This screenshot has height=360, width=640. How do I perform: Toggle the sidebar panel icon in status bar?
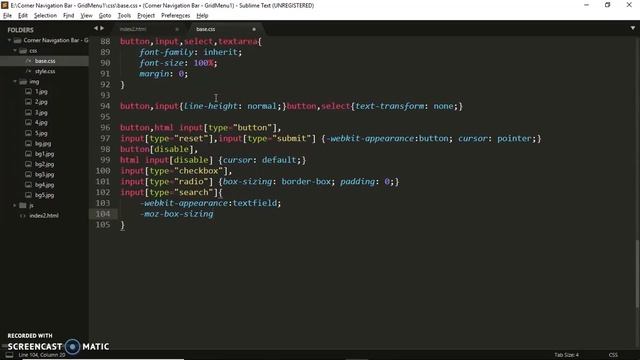click(x=9, y=355)
